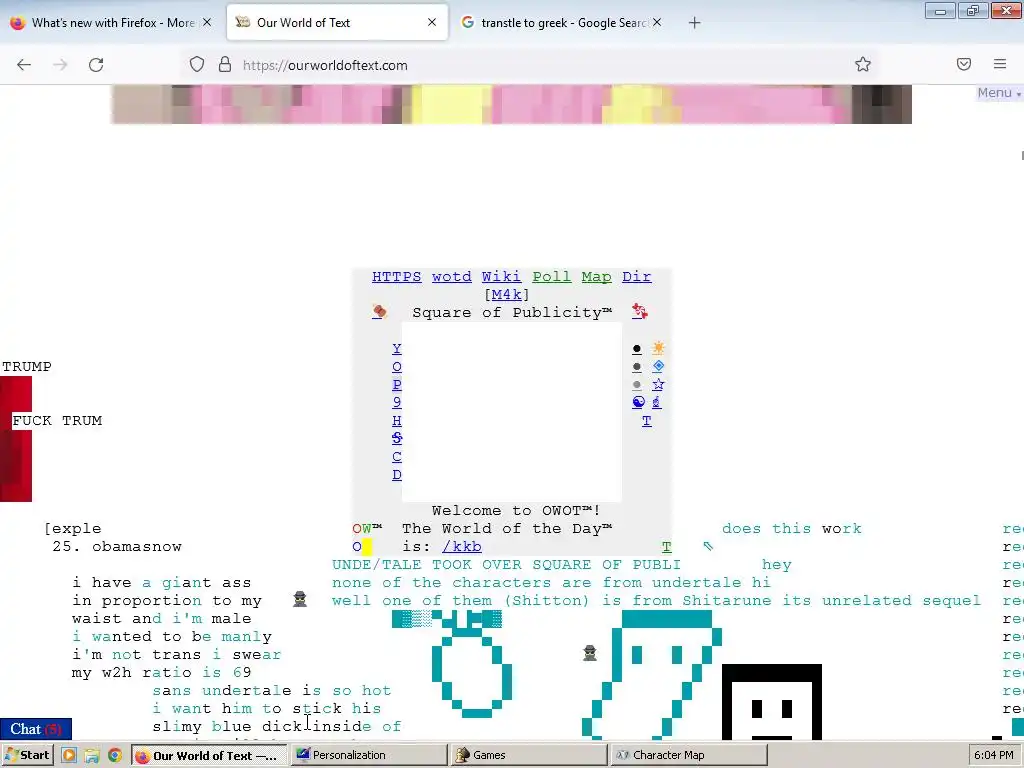Click the P link beside the square

tap(396, 385)
